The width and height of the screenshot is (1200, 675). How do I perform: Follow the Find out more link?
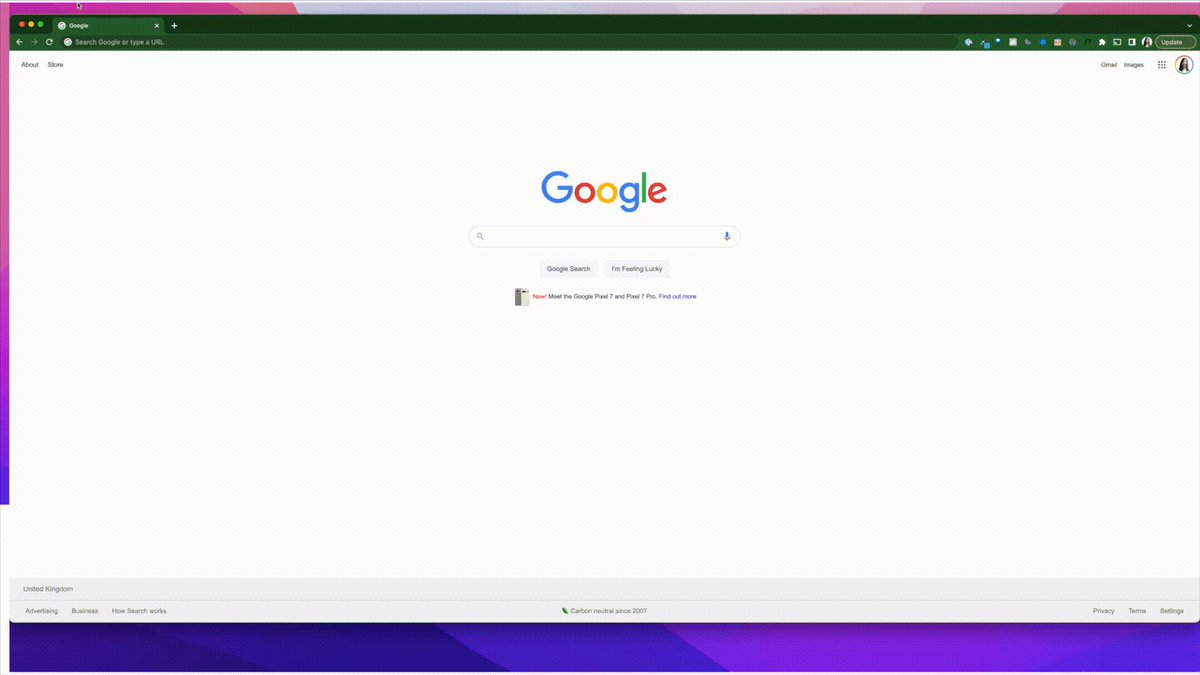(x=678, y=296)
